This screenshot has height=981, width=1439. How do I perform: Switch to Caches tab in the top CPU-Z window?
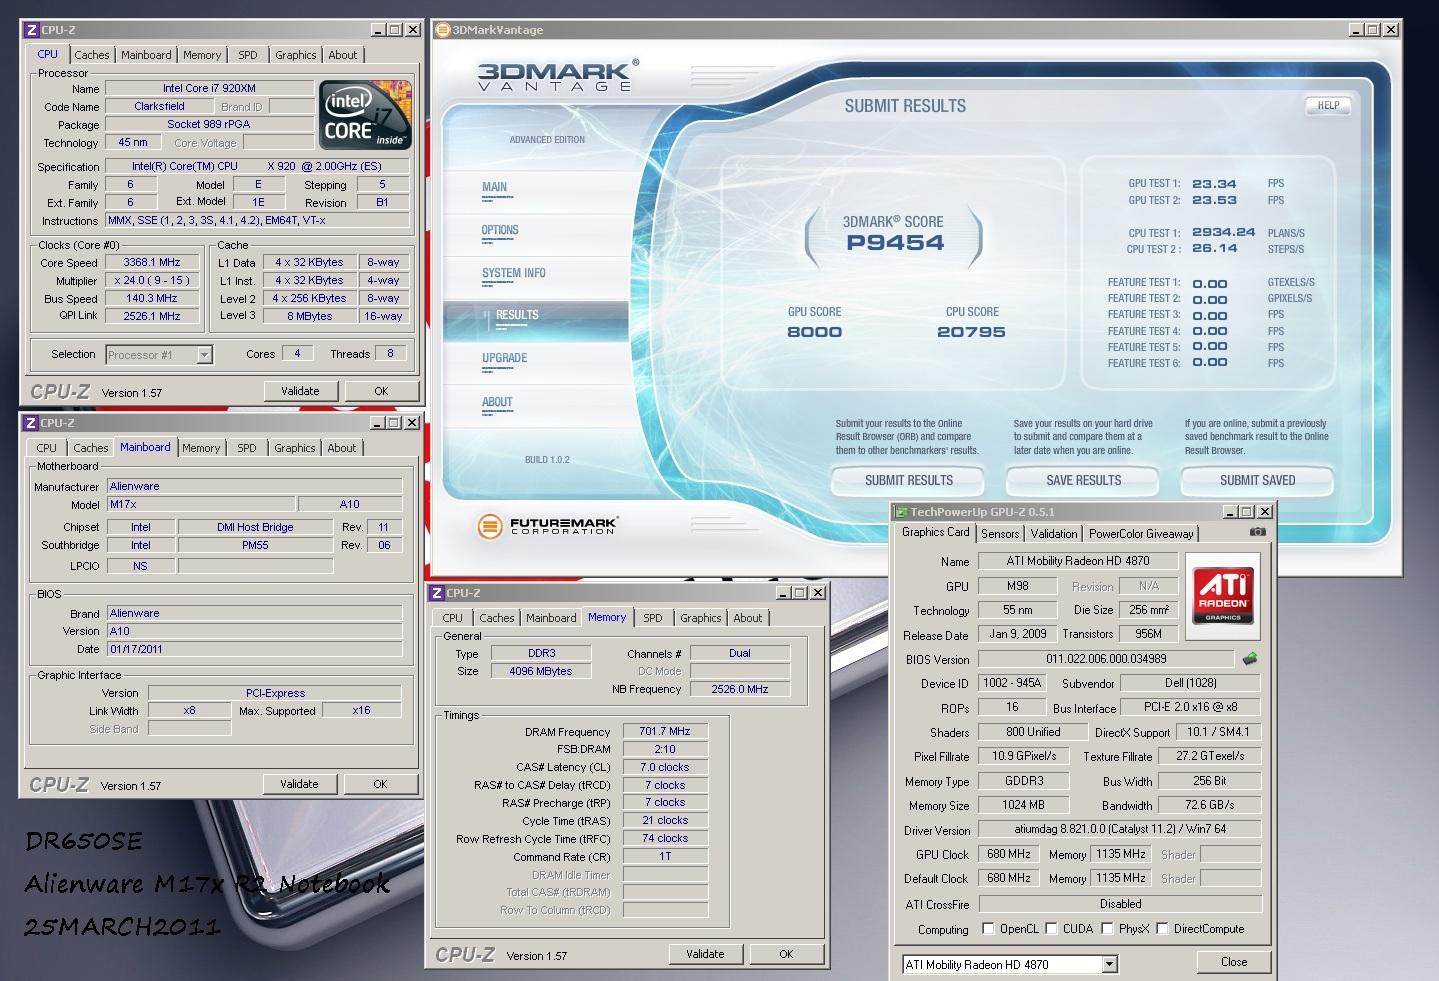click(92, 55)
